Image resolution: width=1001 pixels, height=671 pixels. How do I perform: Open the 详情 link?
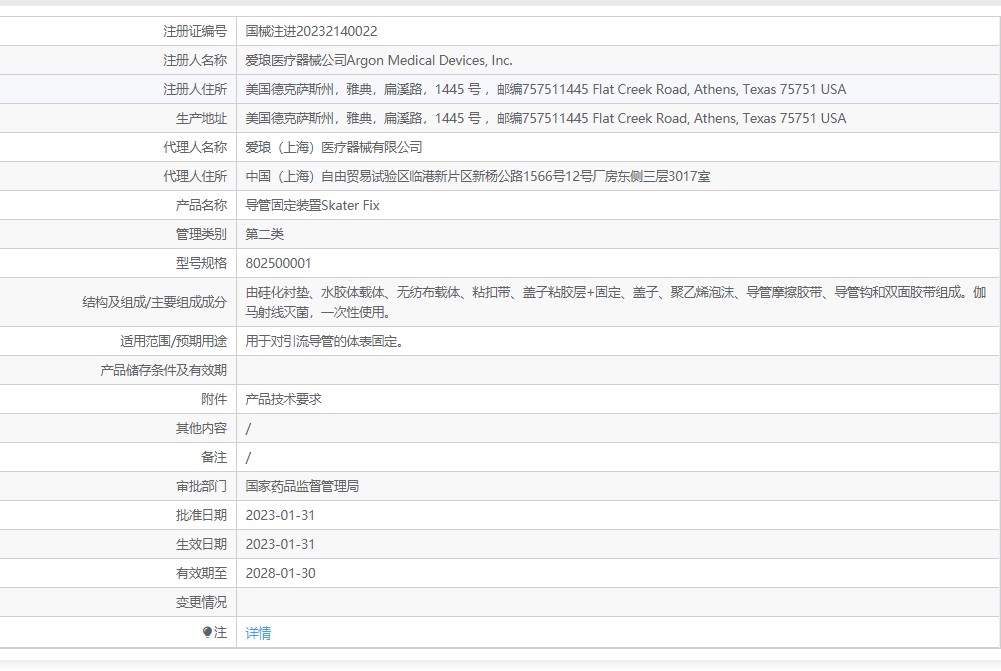[x=258, y=633]
